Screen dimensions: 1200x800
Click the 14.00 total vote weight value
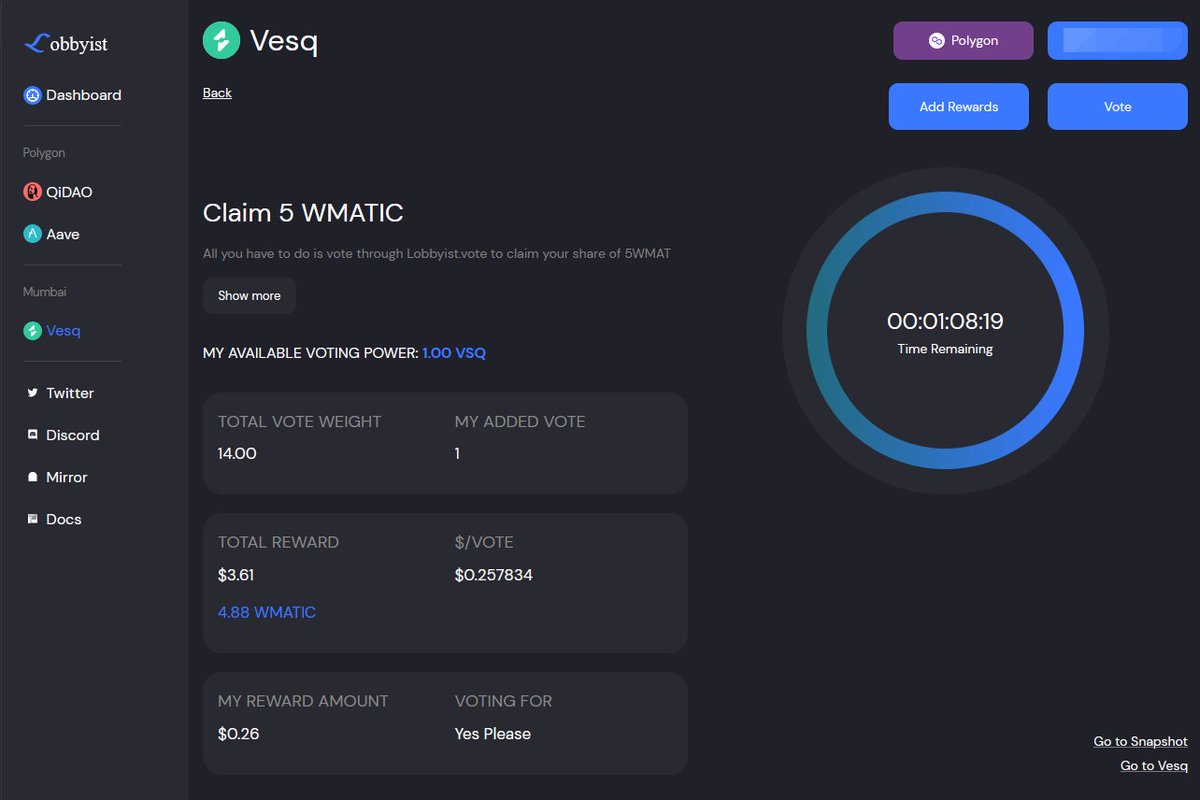[x=237, y=454]
